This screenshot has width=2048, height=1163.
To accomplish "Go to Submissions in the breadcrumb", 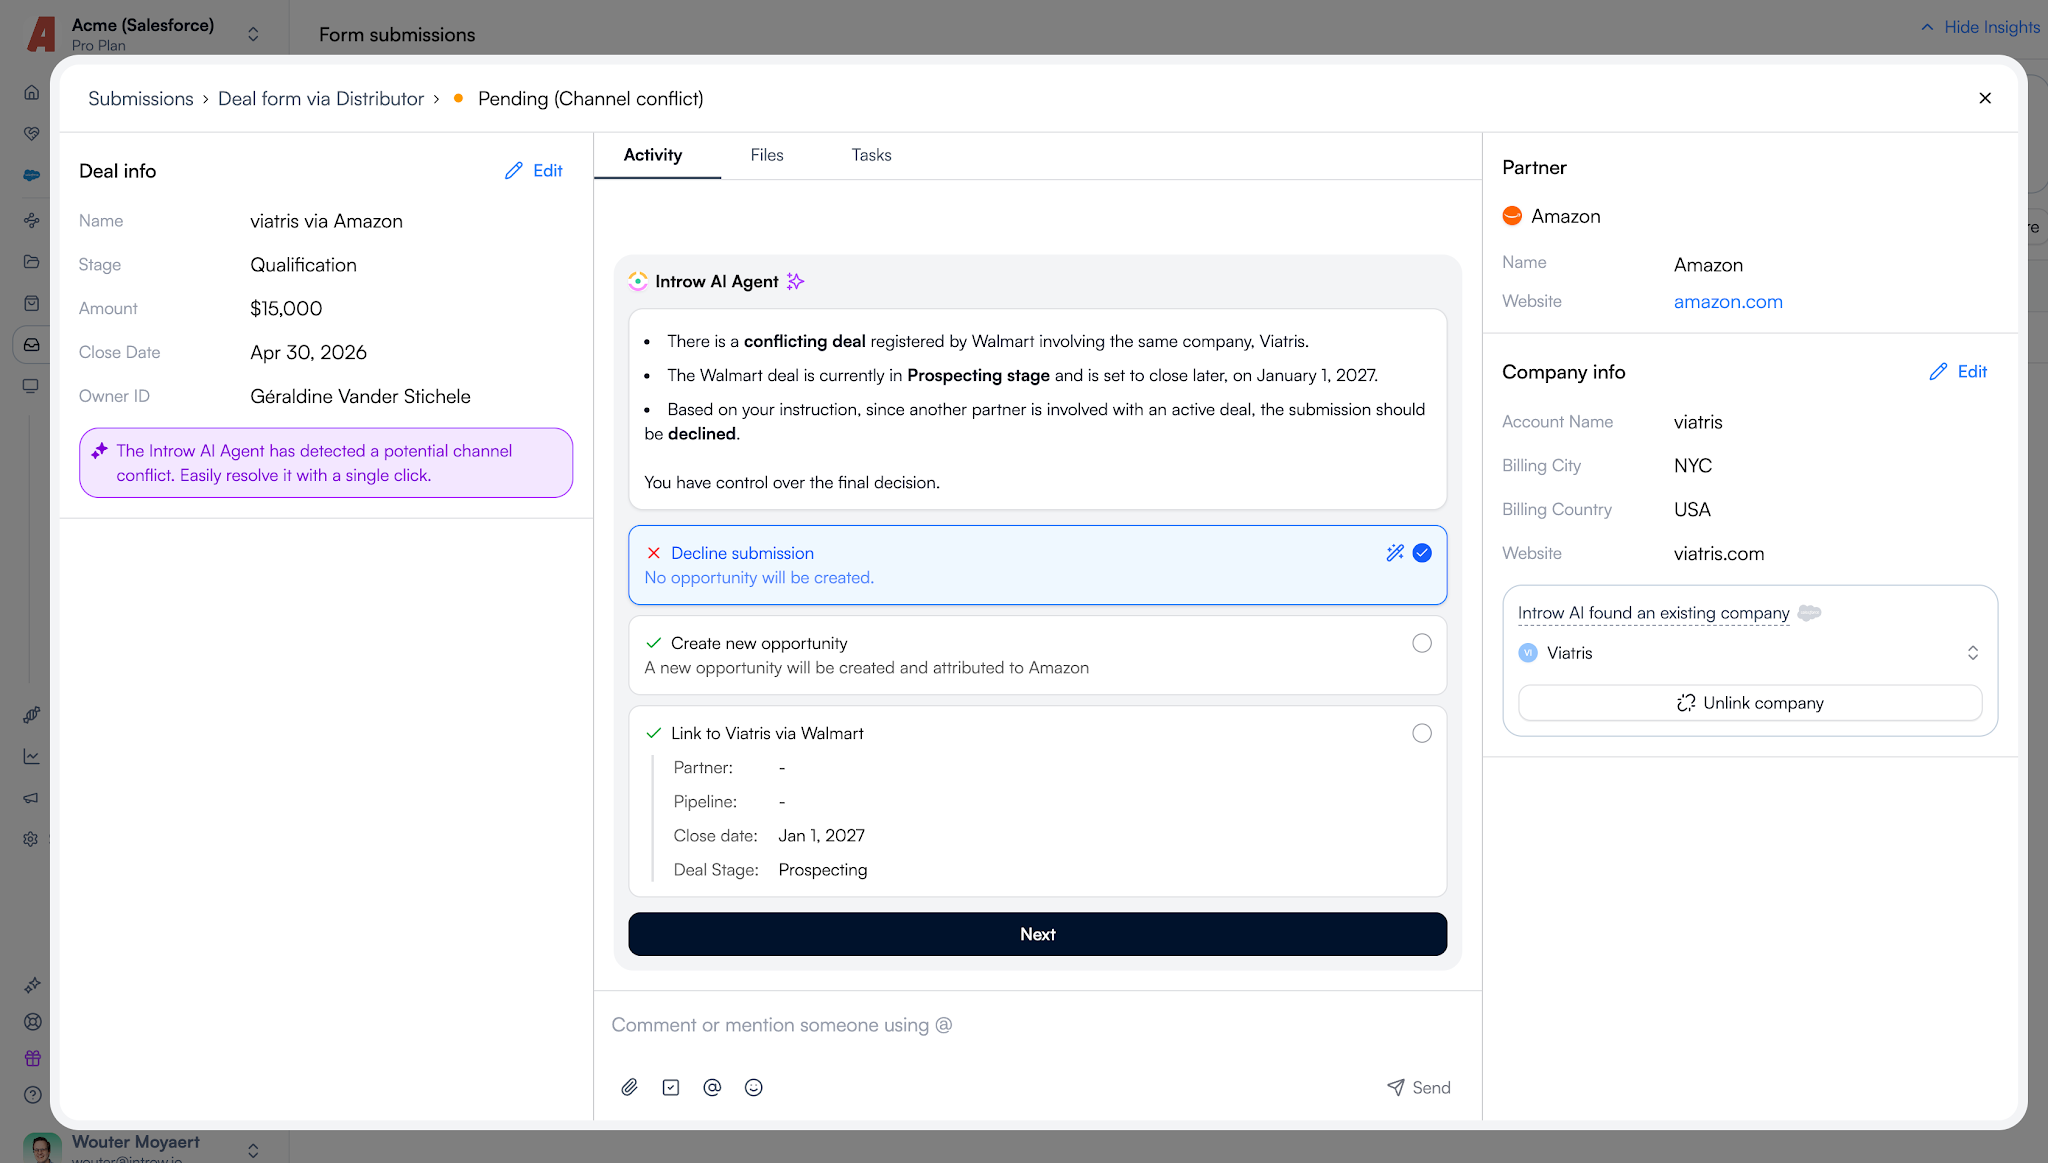I will (x=141, y=99).
